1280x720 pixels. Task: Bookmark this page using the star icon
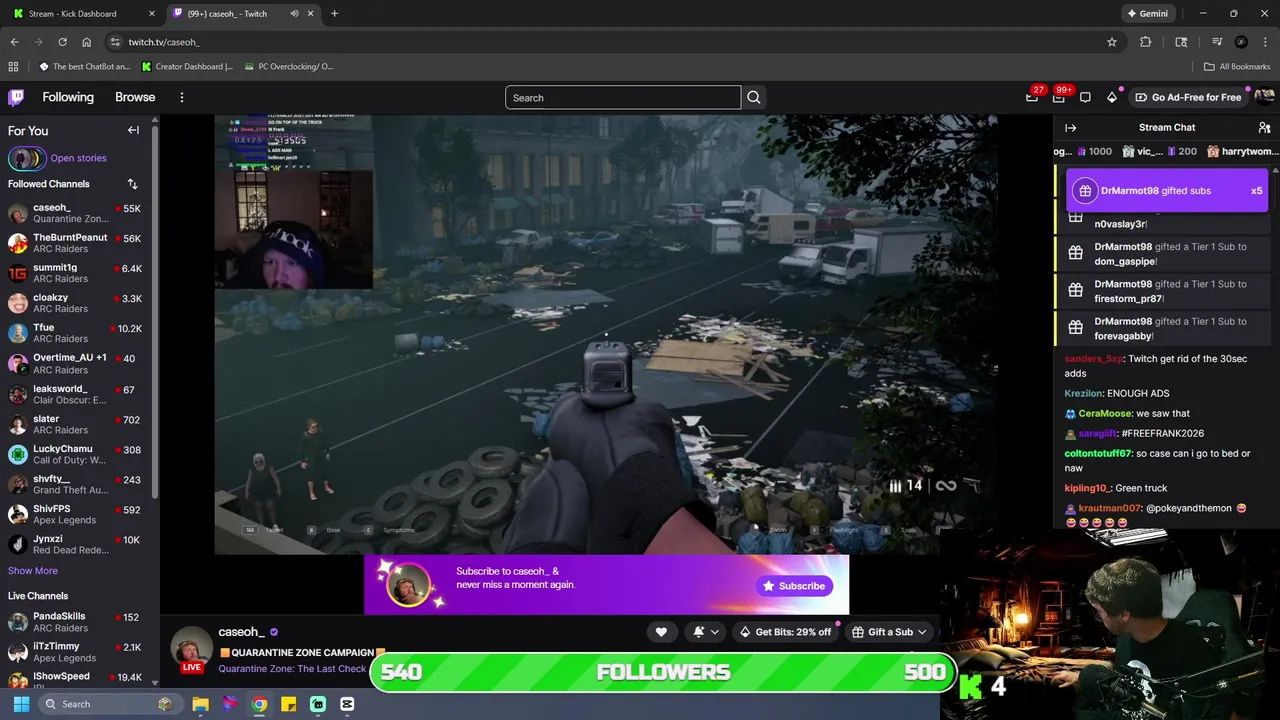tap(1111, 42)
